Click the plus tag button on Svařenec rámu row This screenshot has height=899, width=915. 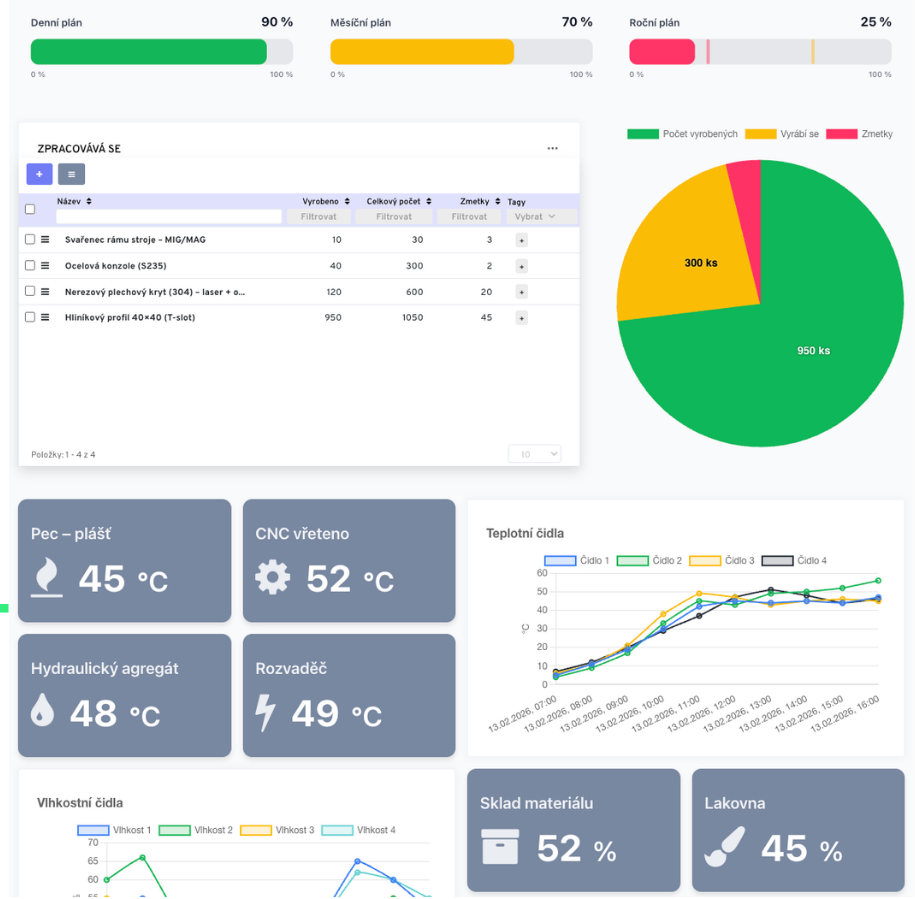521,240
